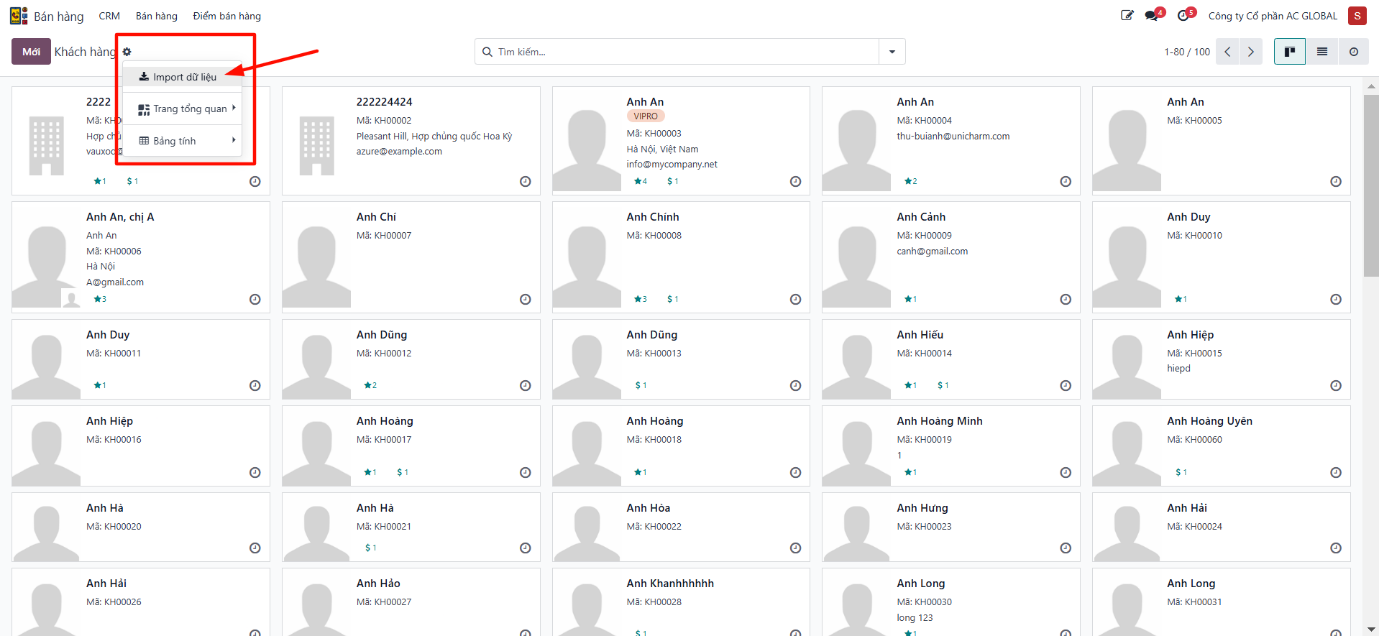Screen dimensions: 1379x636
Task: Click the Mới button
Action: point(31,52)
